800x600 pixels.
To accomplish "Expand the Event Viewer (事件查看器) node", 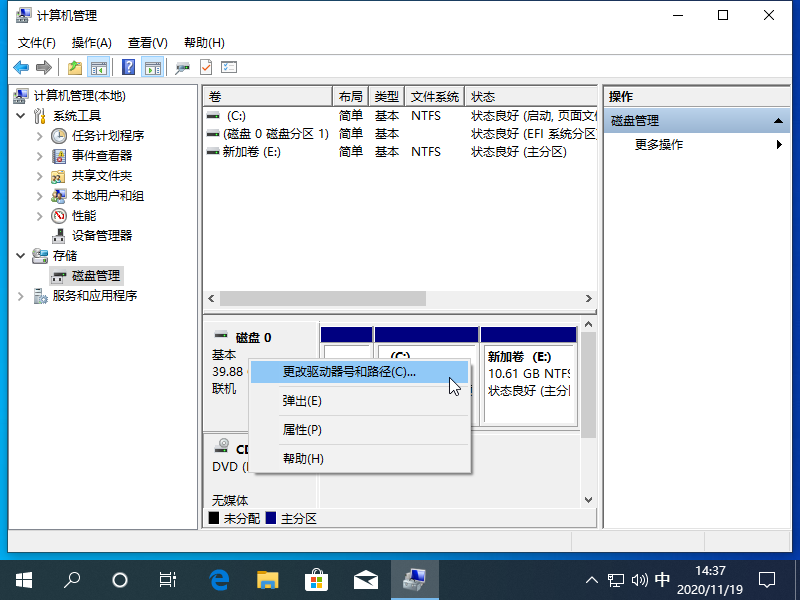I will tap(39, 156).
